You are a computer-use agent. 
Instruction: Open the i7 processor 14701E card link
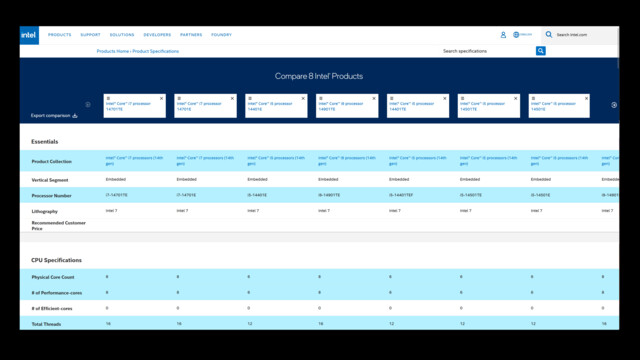pos(199,107)
